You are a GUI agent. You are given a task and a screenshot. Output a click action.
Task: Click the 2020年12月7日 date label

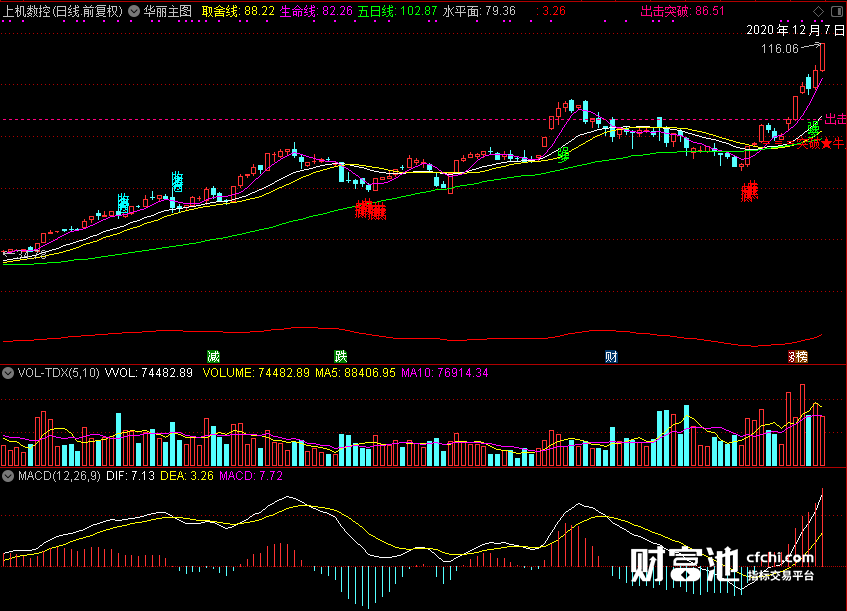click(795, 30)
